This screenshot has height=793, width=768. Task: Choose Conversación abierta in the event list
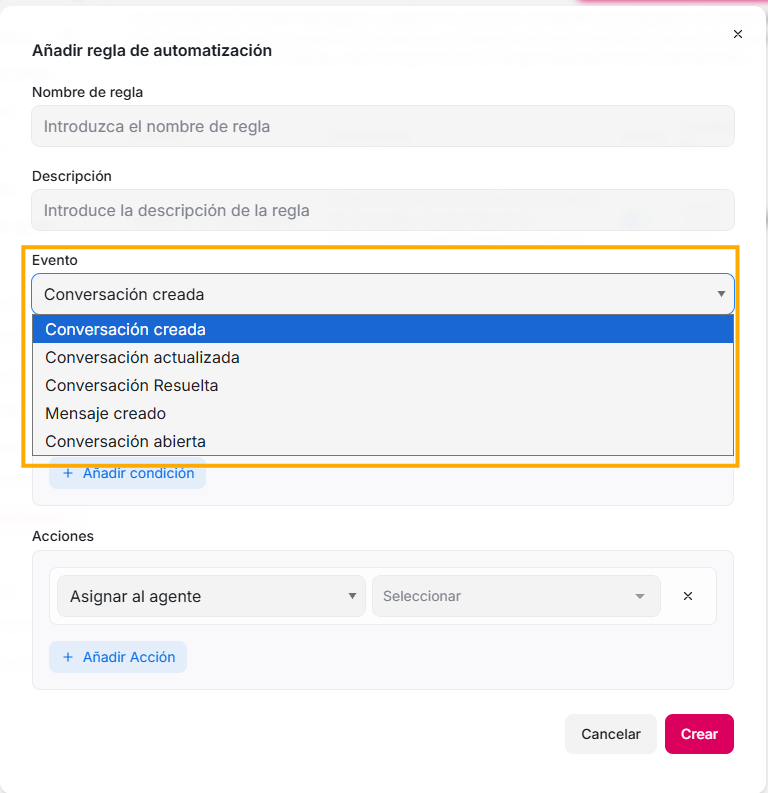383,441
